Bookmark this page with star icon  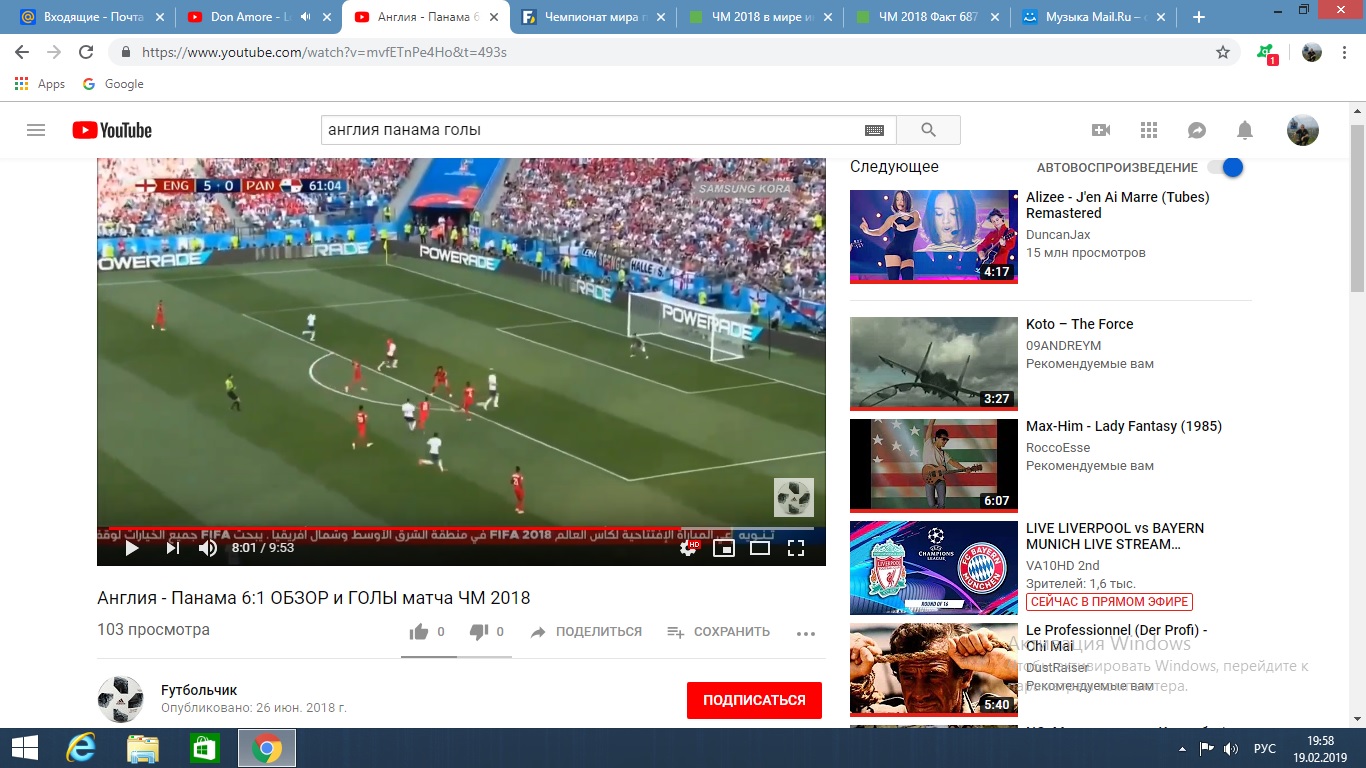[1222, 52]
